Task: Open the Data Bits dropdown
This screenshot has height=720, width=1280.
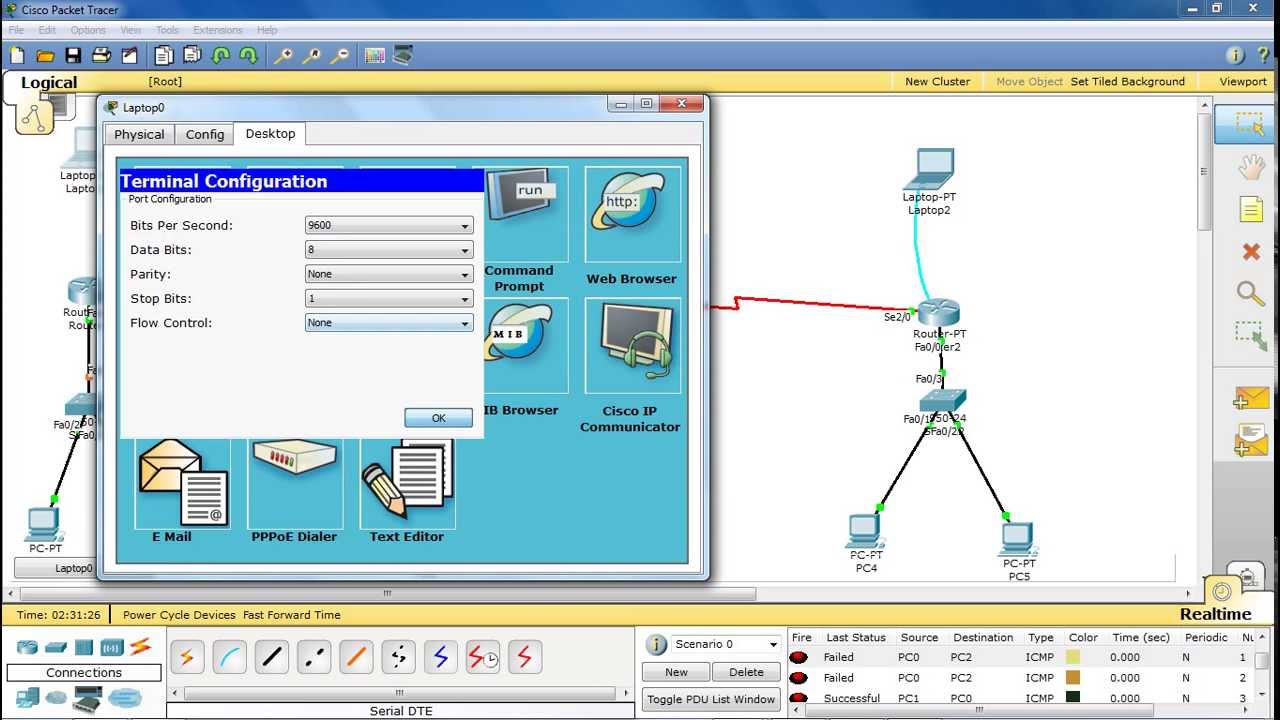Action: point(389,250)
